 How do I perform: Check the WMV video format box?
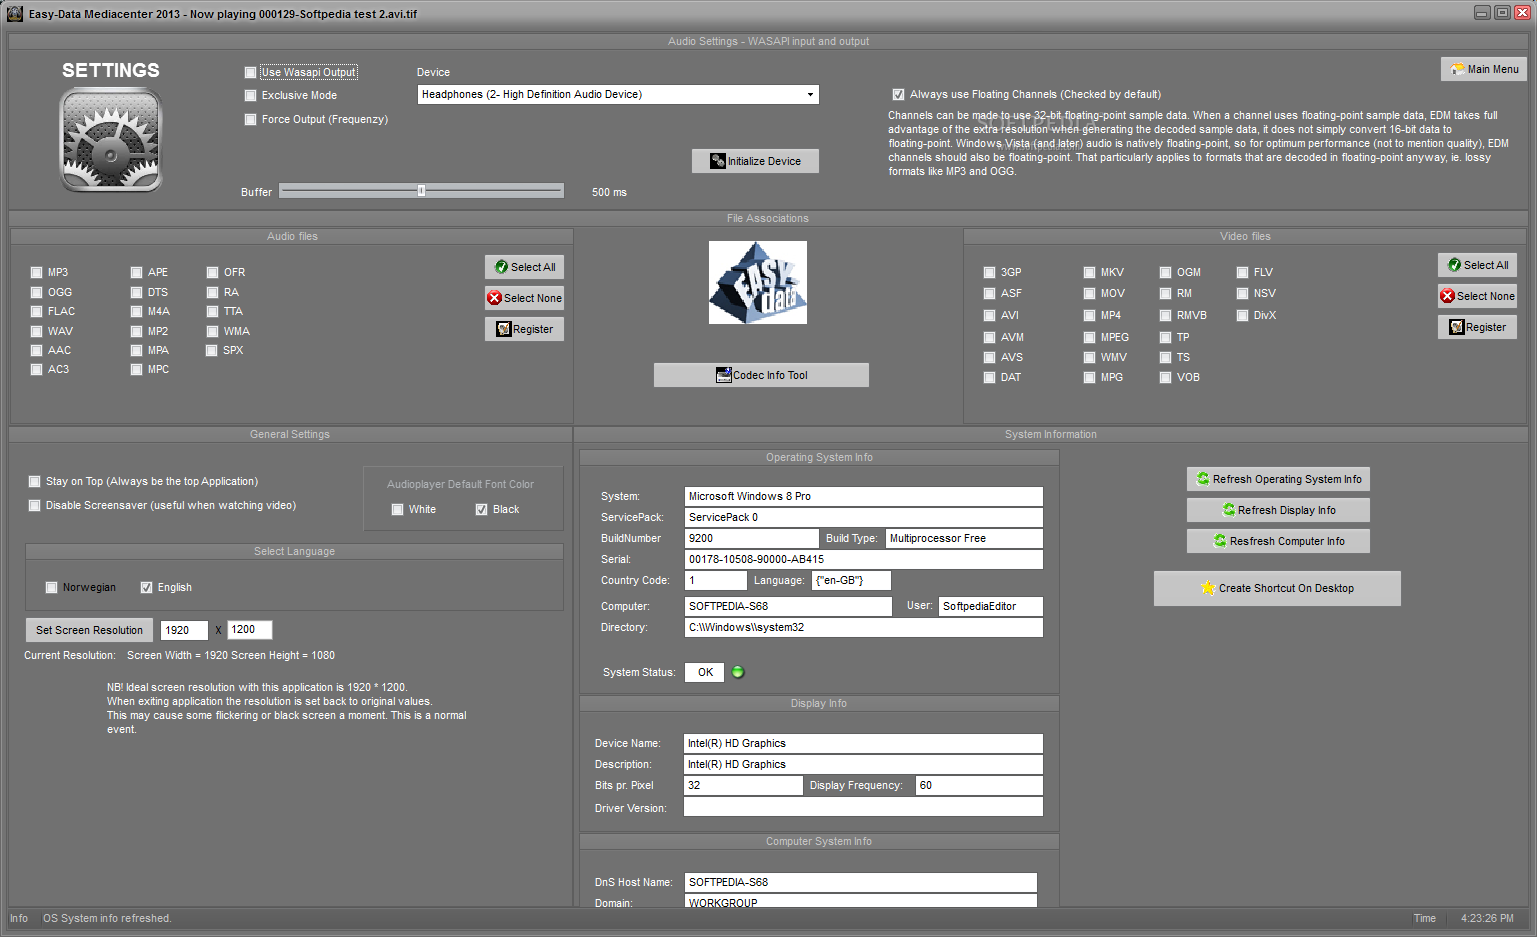tap(1089, 357)
